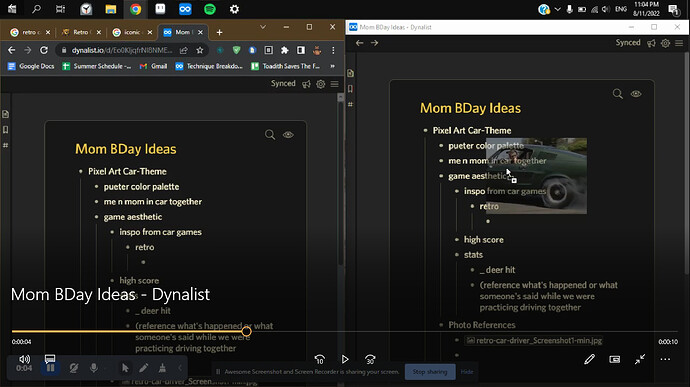Collapse the game aesthetic bullet in Chrome window
Image resolution: width=690 pixels, height=387 pixels.
[96, 217]
